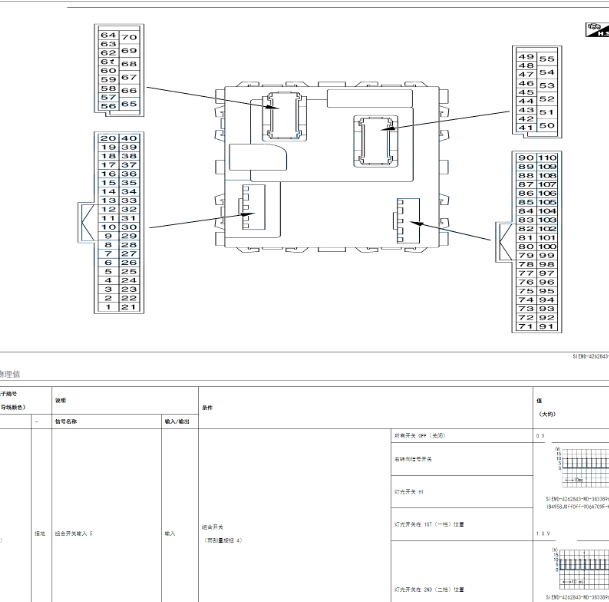Viewport: 609px width, 602px height.
Task: Click pin 30 in the lower-left connector
Action: (x=129, y=227)
